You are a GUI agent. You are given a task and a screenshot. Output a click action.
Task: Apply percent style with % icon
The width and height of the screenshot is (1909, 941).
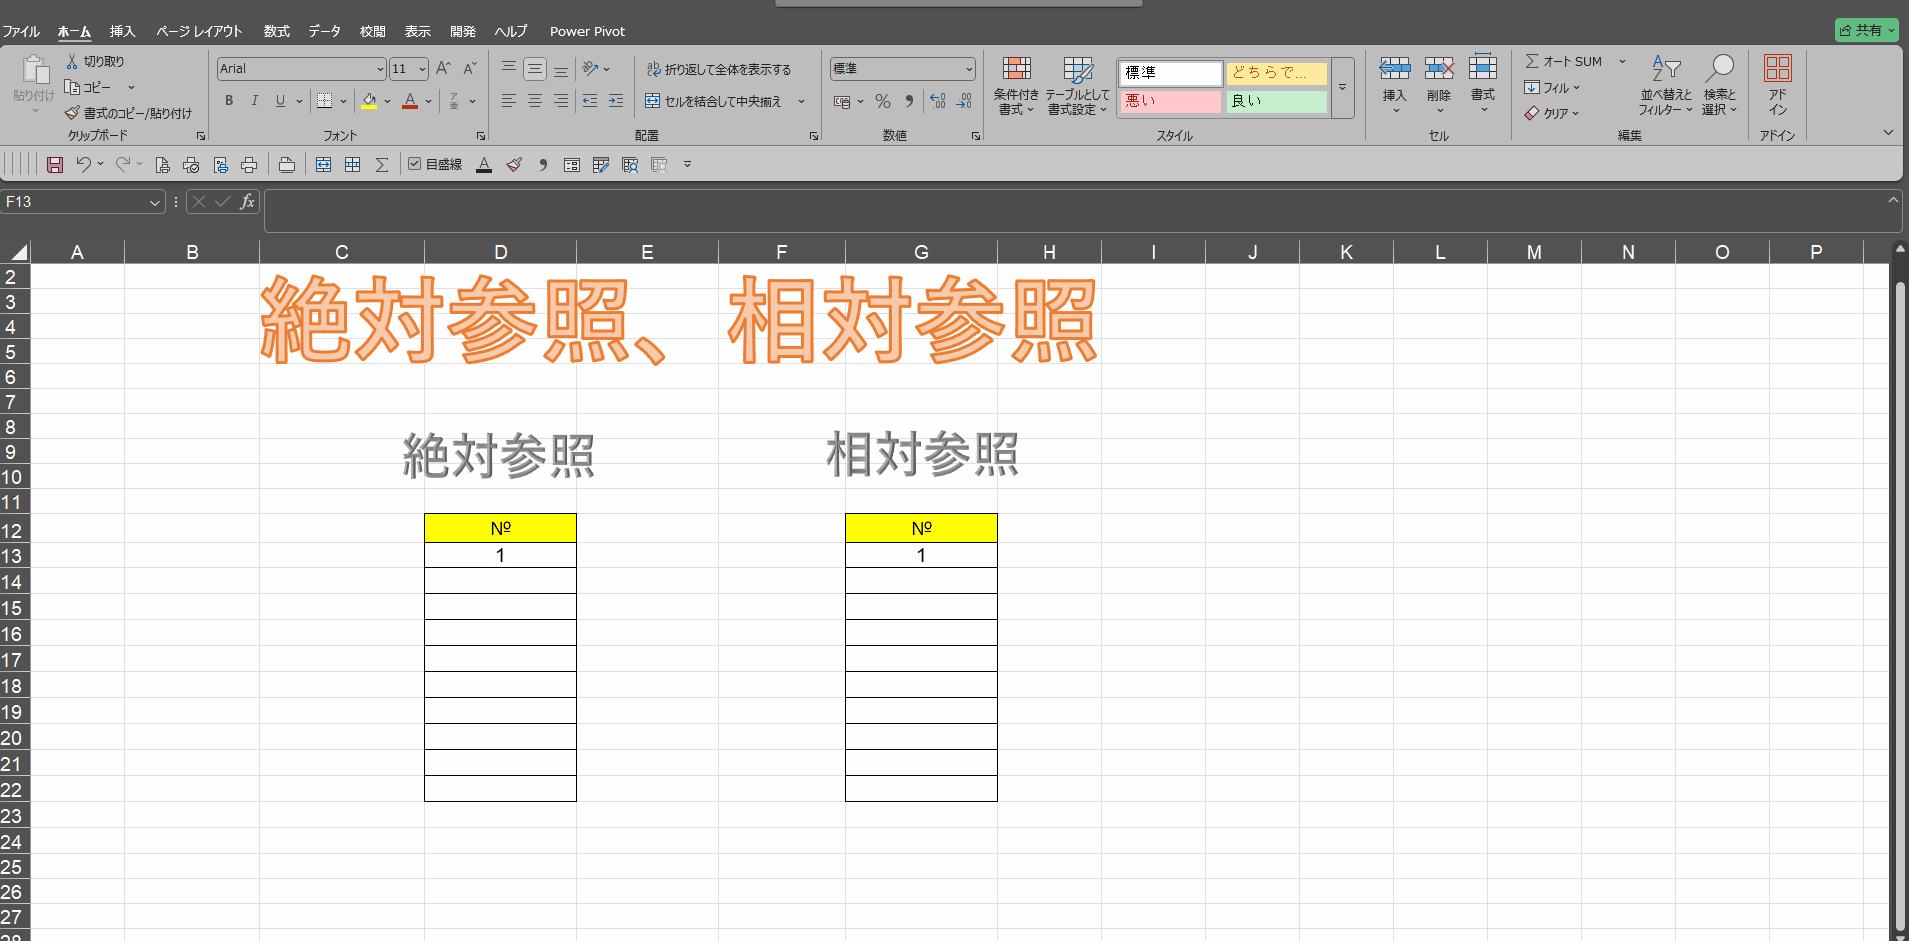(882, 101)
